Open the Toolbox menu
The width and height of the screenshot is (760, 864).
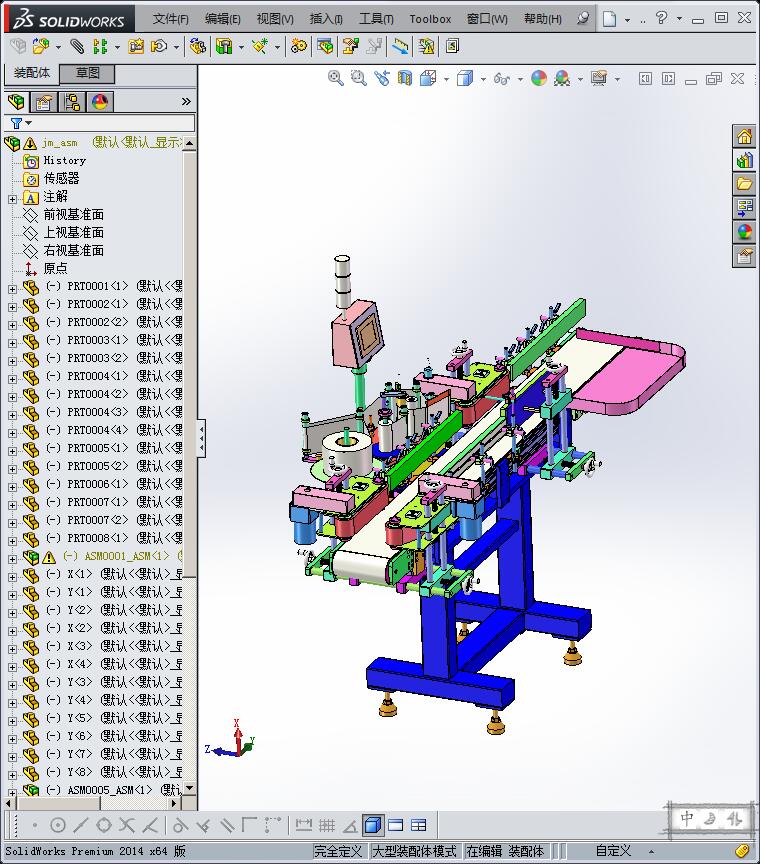[430, 19]
